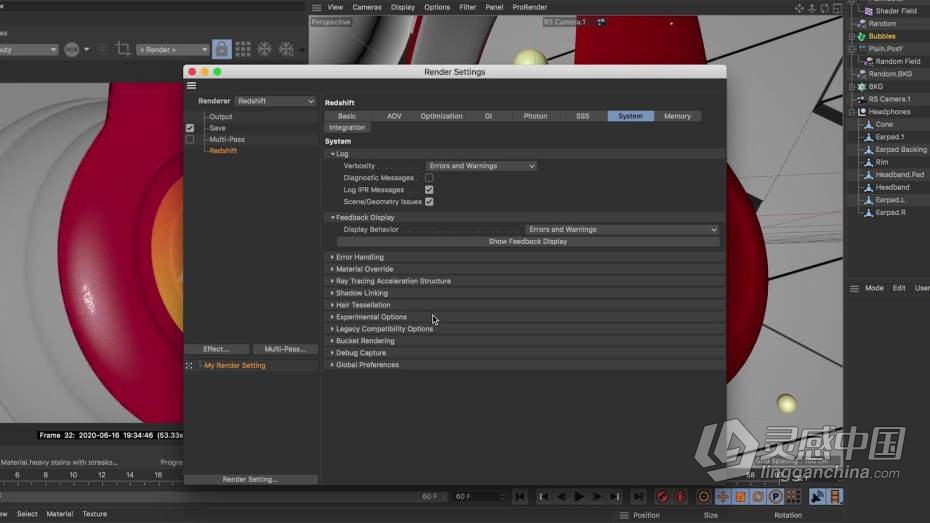Screen dimensions: 930x523
Task: Switch to the Memory tab
Action: point(677,116)
